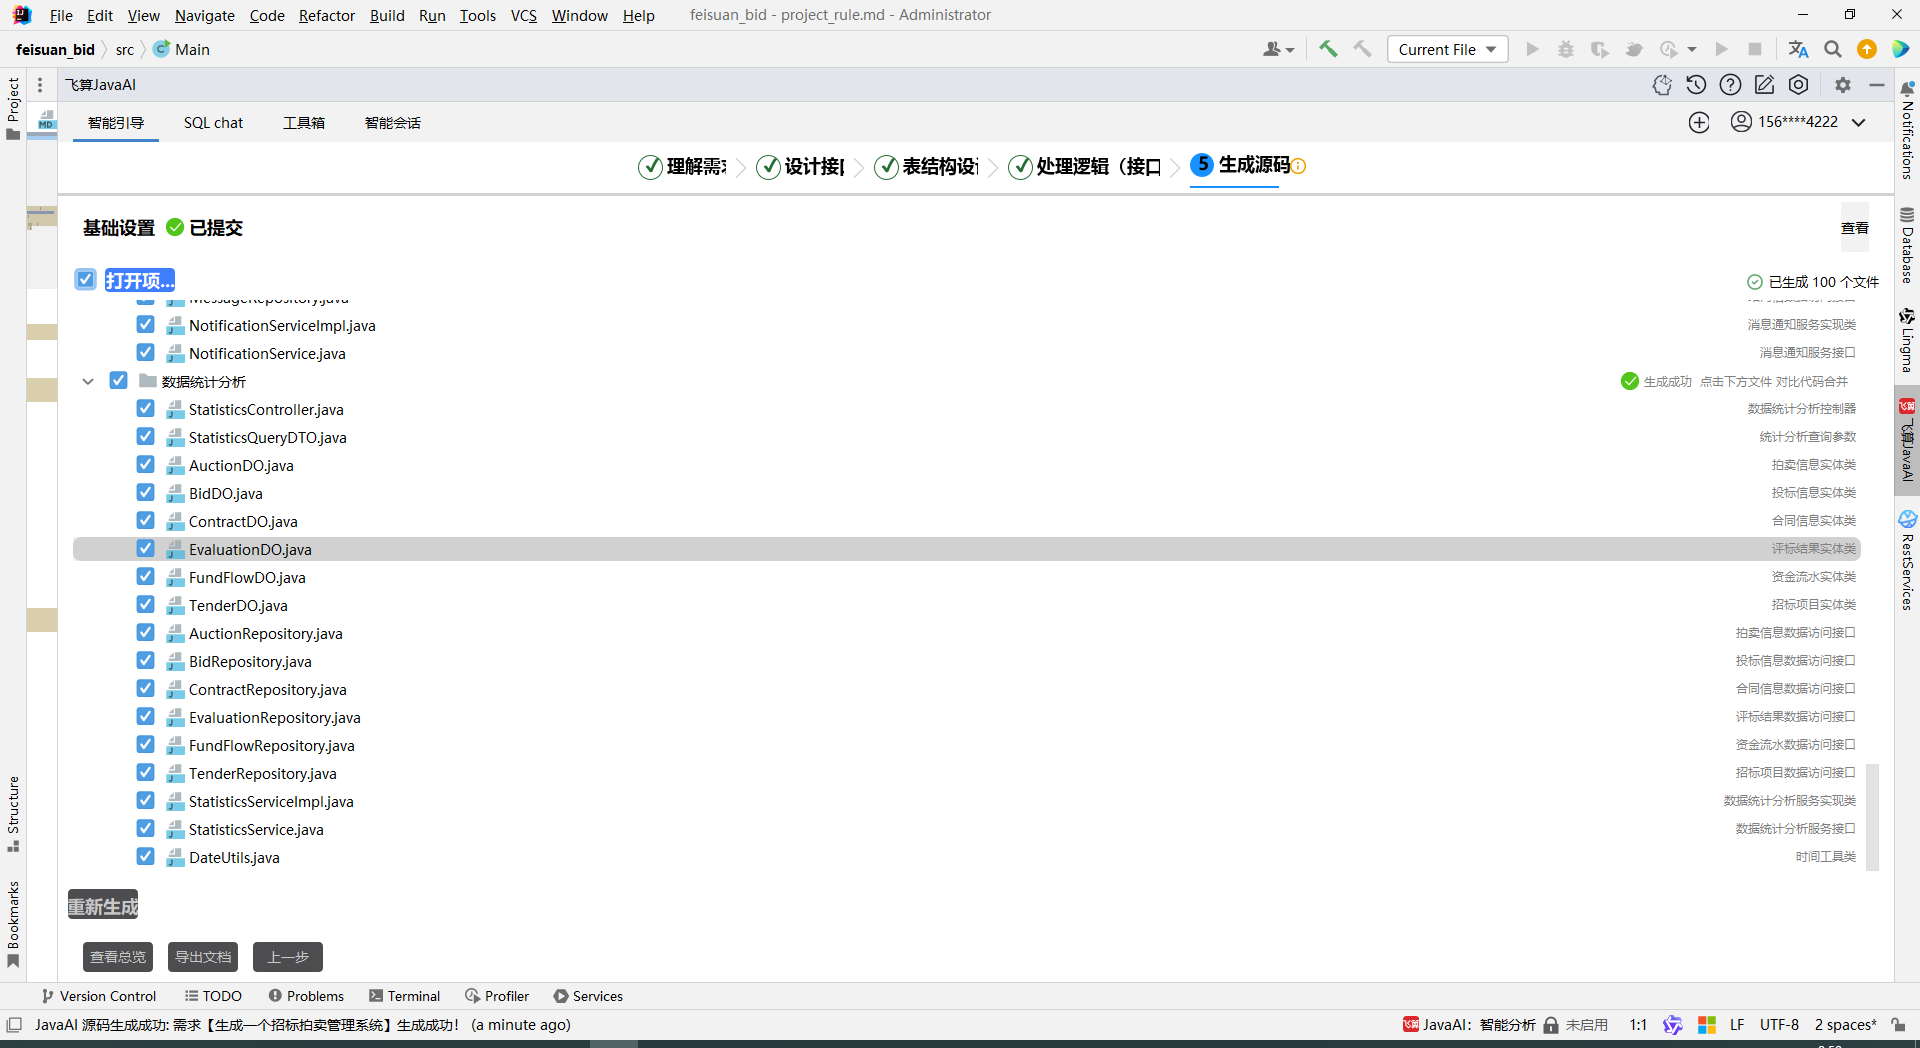Click the padlock icon at the status bar end
1920x1048 pixels.
point(1898,1025)
